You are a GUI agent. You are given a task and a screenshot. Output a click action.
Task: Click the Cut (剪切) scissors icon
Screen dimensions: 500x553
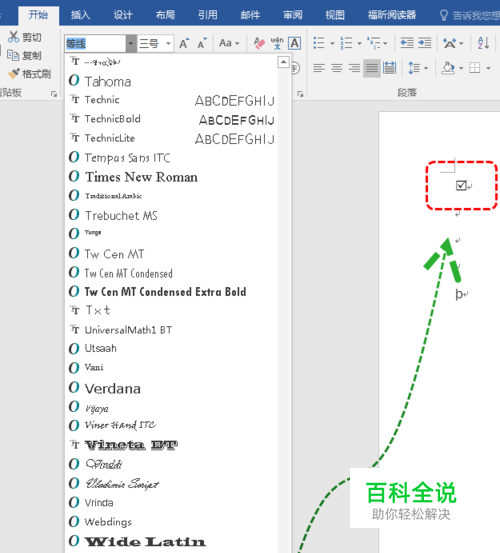(13, 37)
